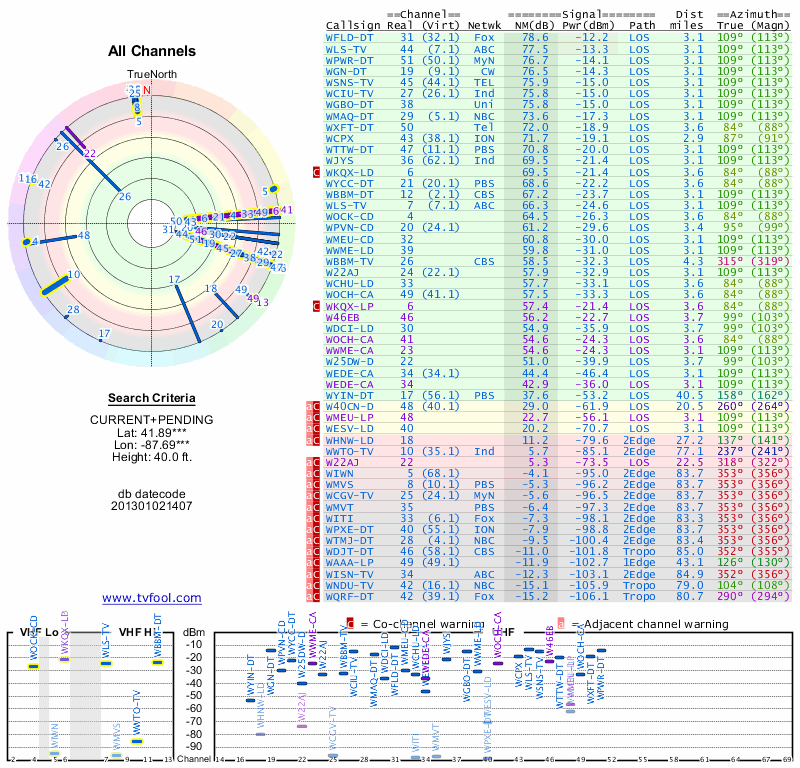Click the WNDU-TV callsign
This screenshot has height=768, width=800.
349,586
